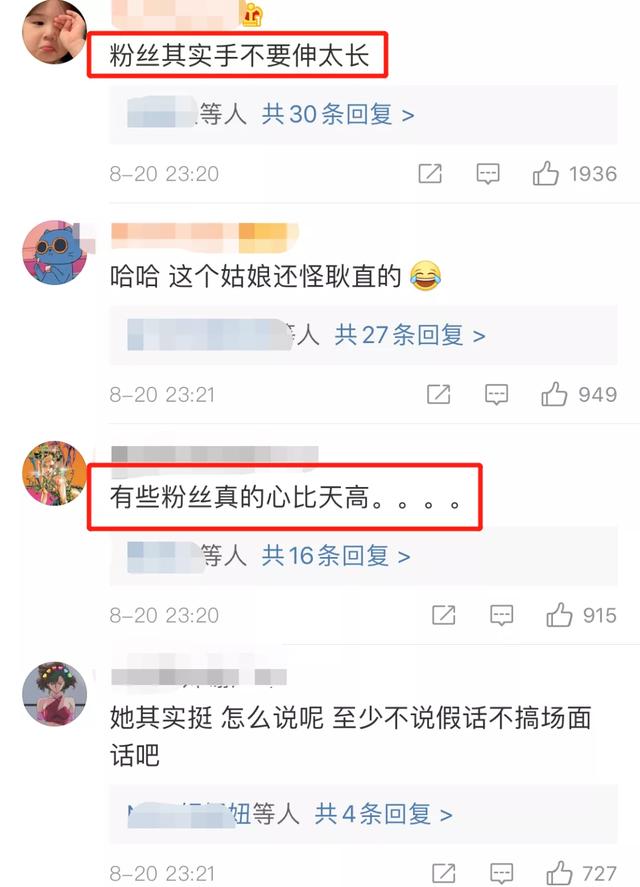The width and height of the screenshot is (640, 887).
Task: Tap comment bubble icon beside 727 likes
Action: tap(501, 873)
